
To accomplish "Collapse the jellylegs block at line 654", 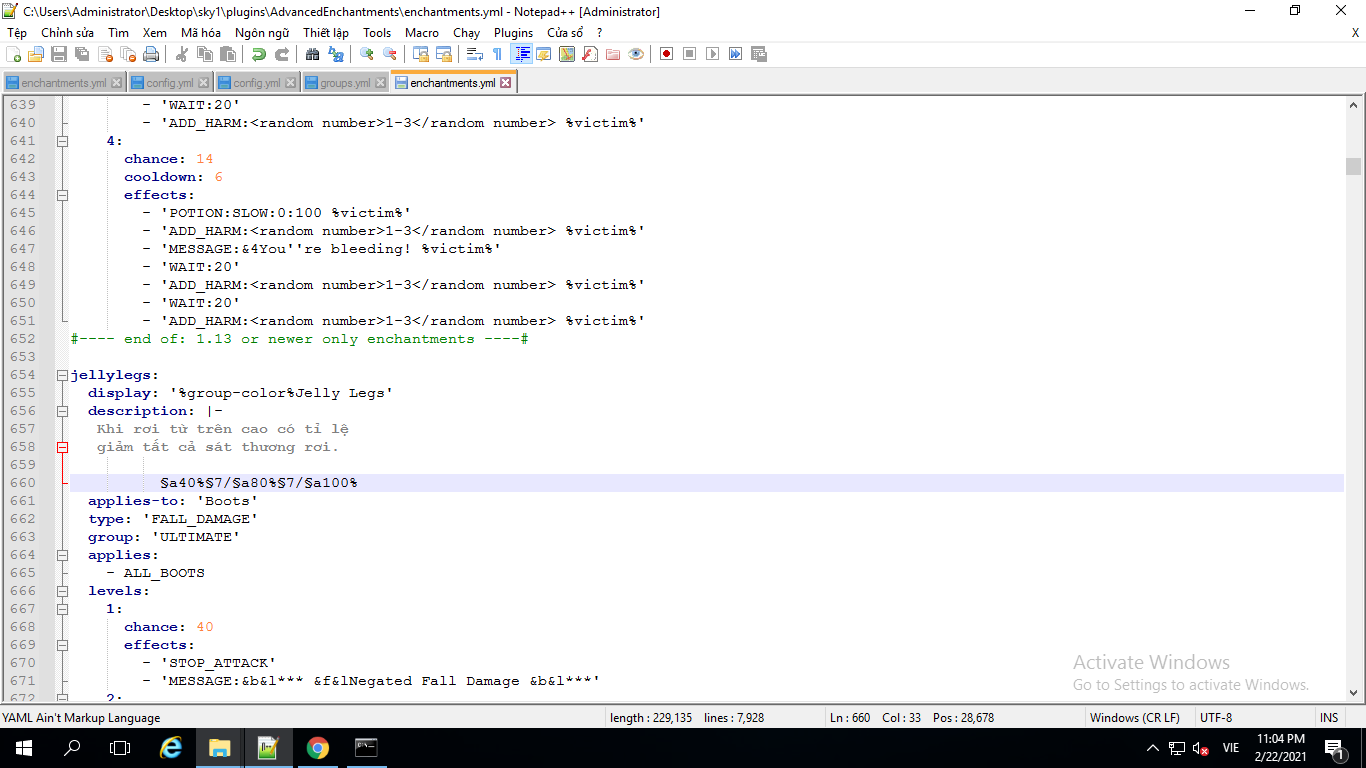I will tap(62, 375).
